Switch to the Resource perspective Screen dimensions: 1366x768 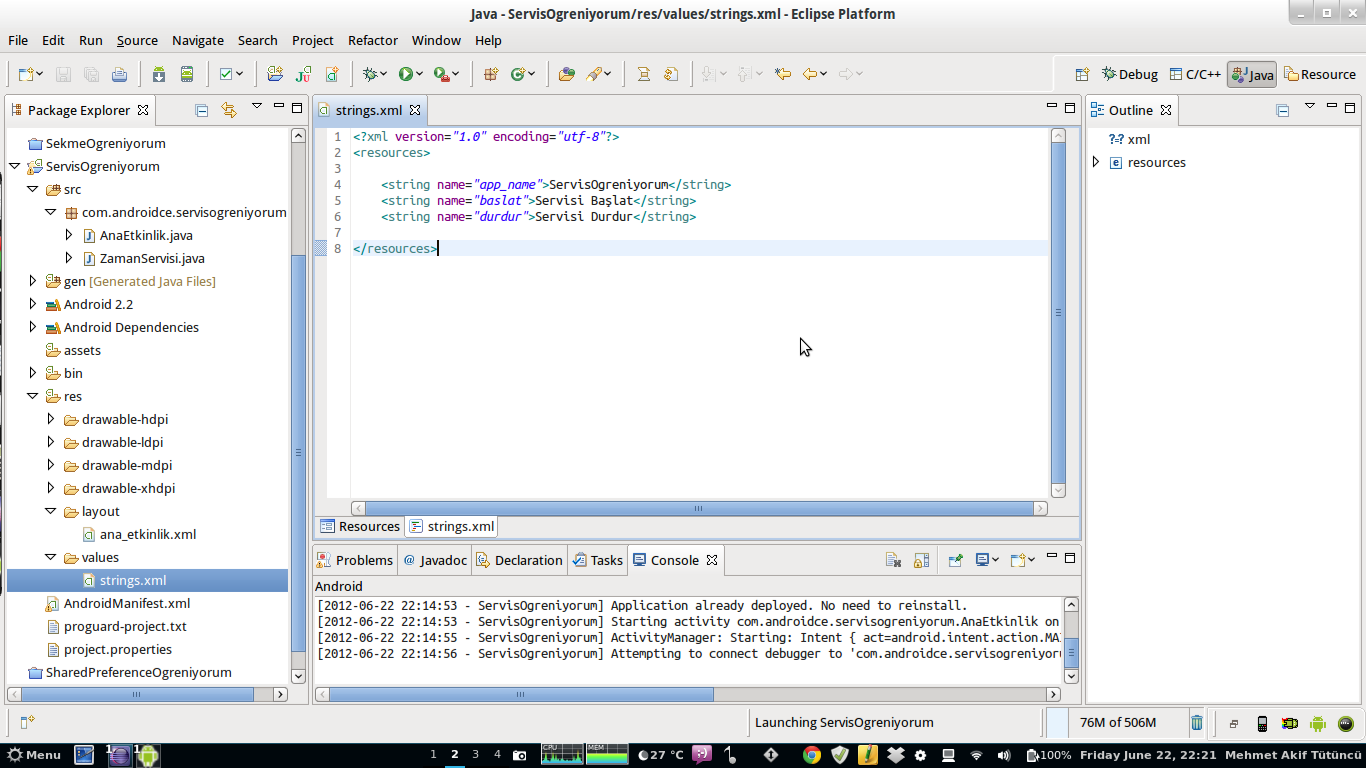tap(1320, 74)
